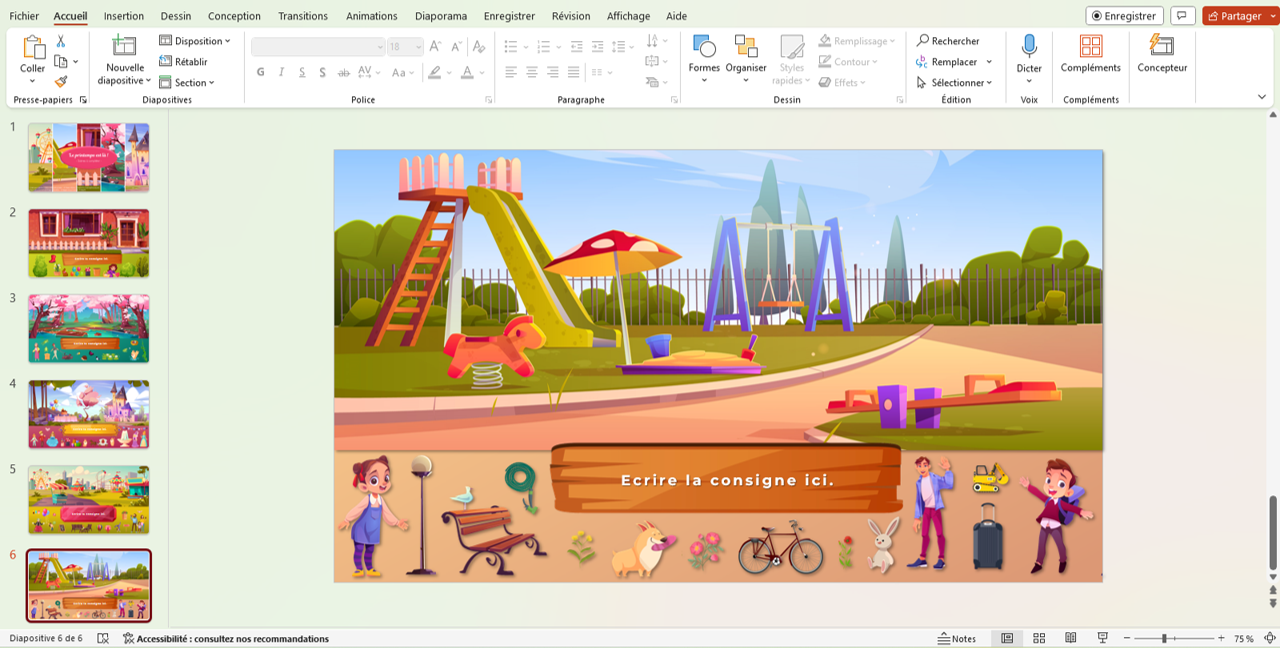The image size is (1280, 648).
Task: Open the Insertion ribbon tab
Action: (x=124, y=16)
